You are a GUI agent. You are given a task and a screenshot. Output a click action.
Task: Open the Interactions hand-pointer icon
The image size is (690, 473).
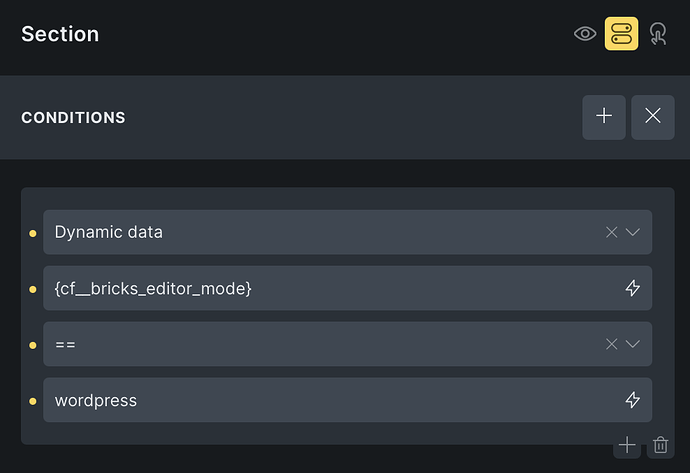point(657,34)
